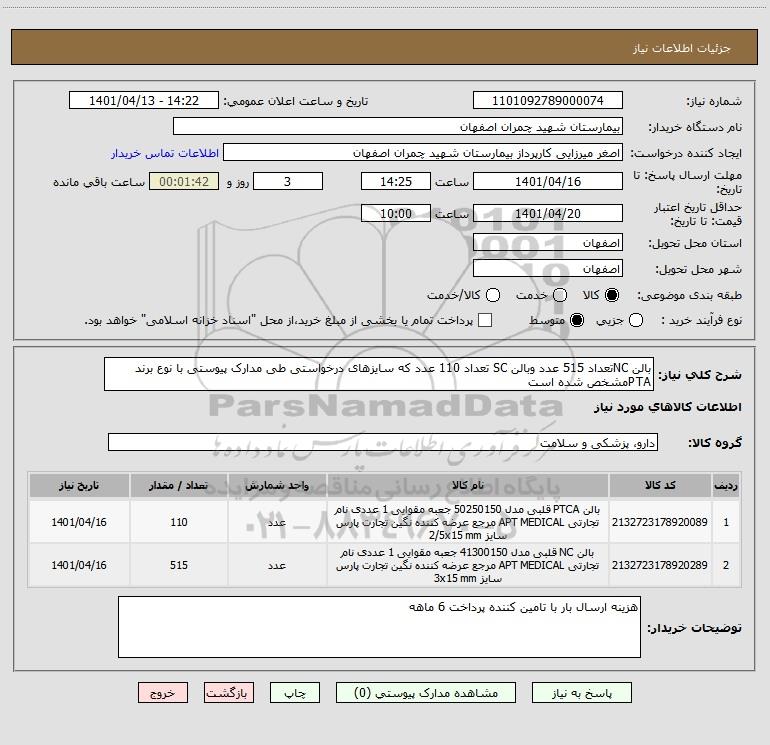
Task: Open مشاهده مدارک پیوستی (0) button
Action: tap(425, 692)
